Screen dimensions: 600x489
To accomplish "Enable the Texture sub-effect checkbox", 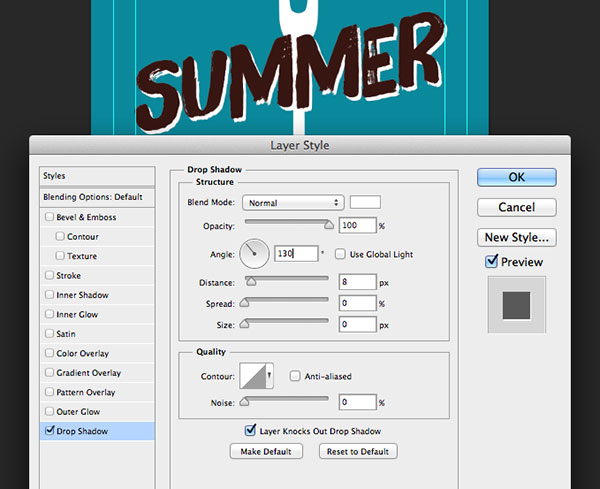I will [60, 255].
